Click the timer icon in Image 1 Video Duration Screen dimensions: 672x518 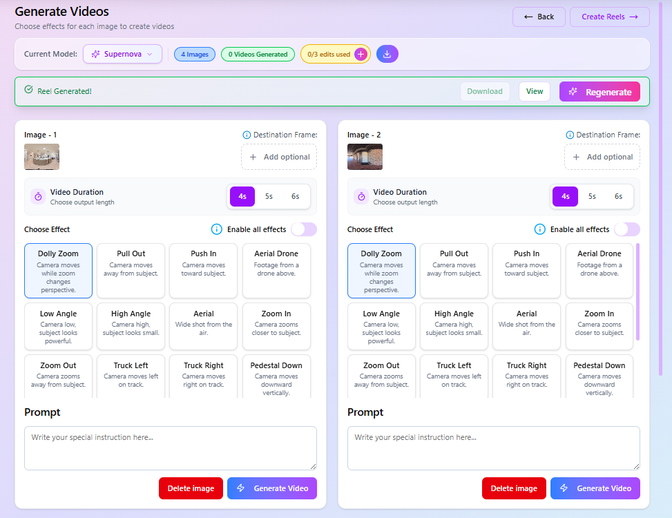pyautogui.click(x=38, y=197)
